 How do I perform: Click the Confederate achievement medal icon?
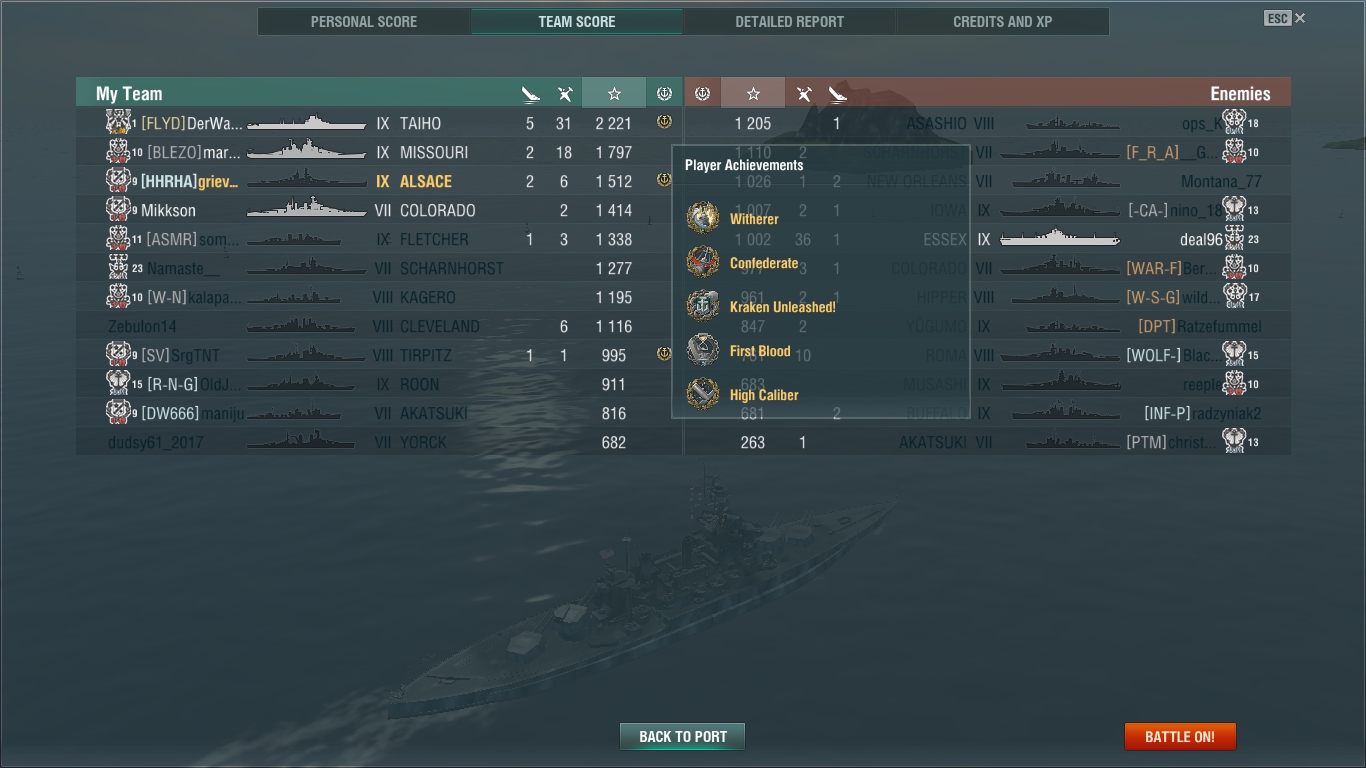click(703, 262)
